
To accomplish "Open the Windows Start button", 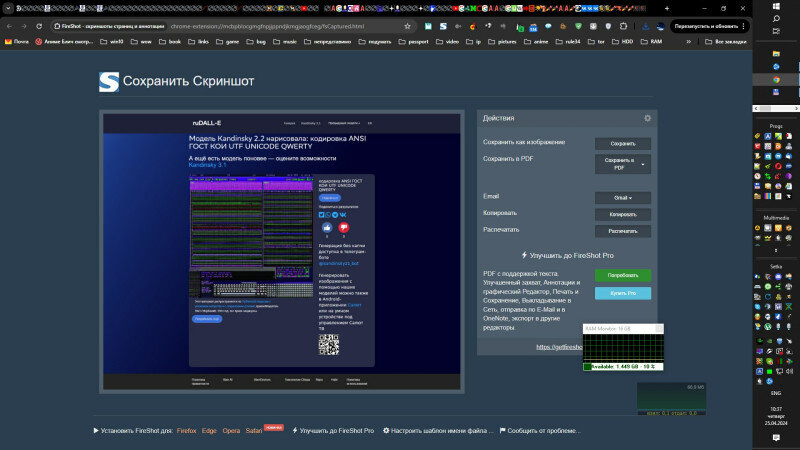I will 776,7.
